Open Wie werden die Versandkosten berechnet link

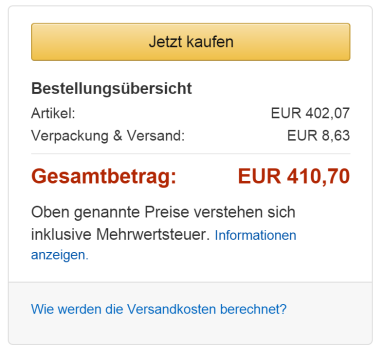[159, 309]
